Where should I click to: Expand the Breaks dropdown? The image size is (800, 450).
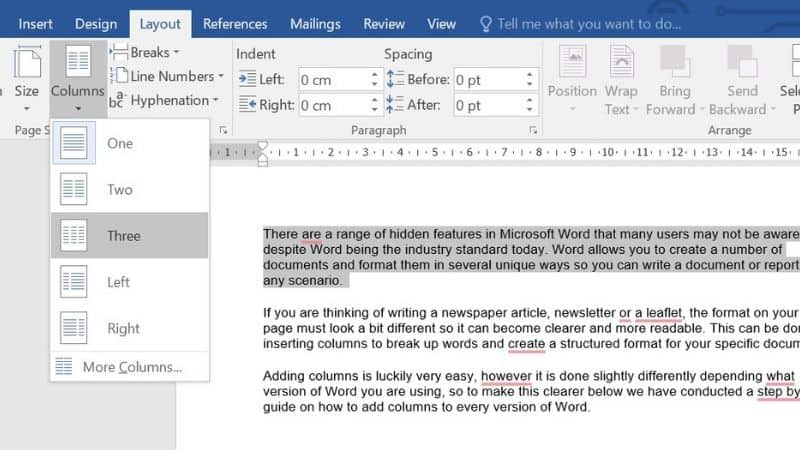(146, 52)
